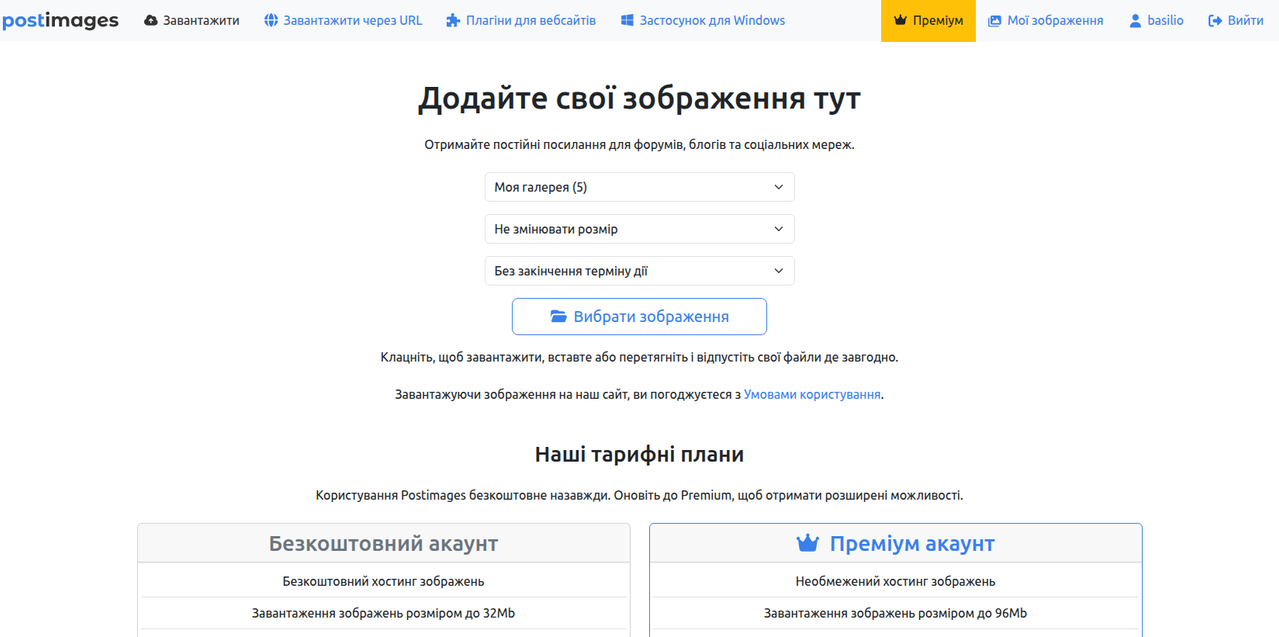
Task: Click the cloud upload icon beside Завантажити
Action: tap(151, 20)
